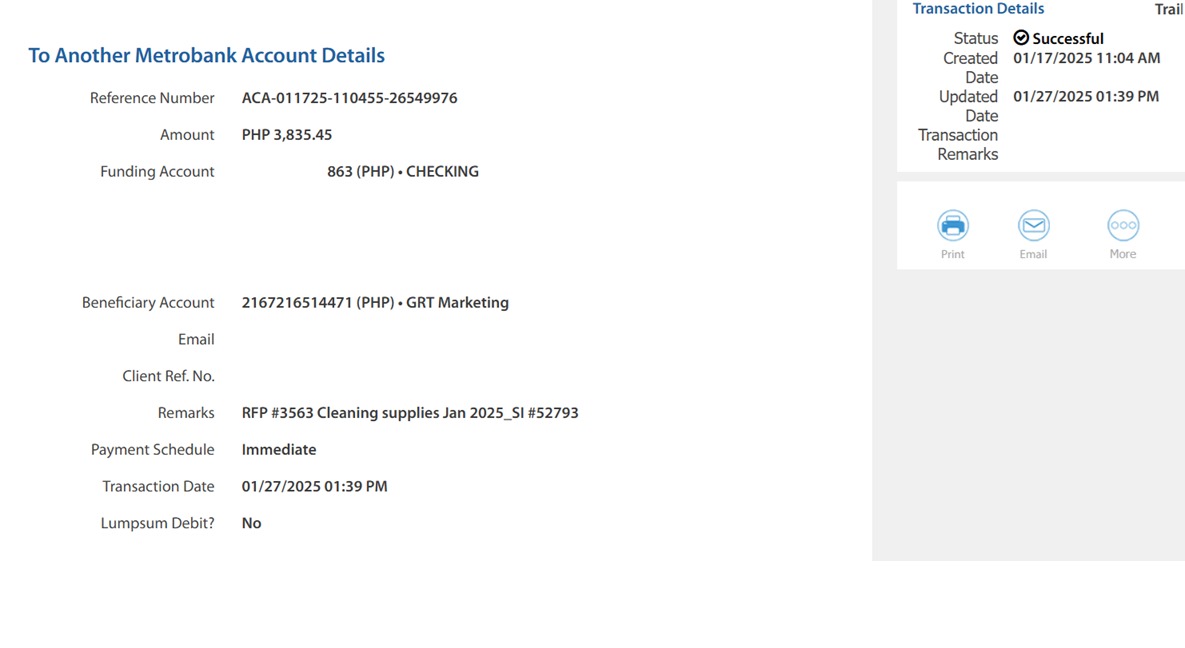Click the Transaction Remarks label
The image size is (1185, 648).
[x=958, y=144]
